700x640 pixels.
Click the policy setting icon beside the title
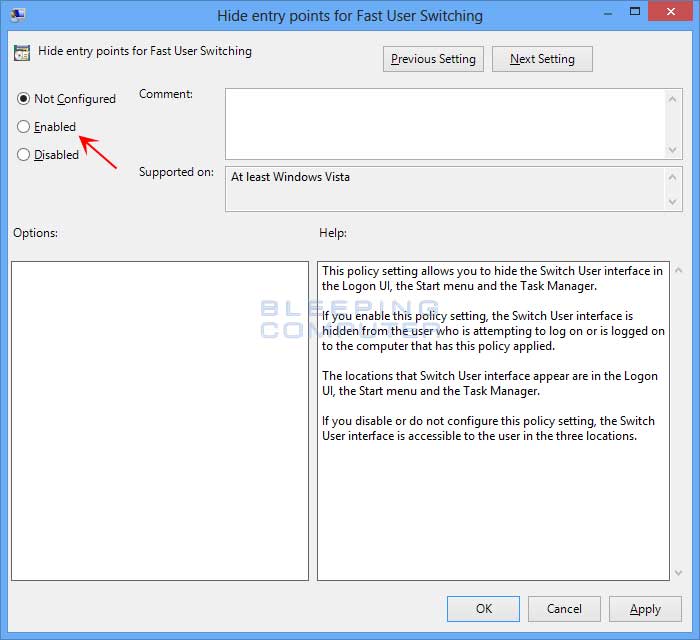tap(22, 53)
